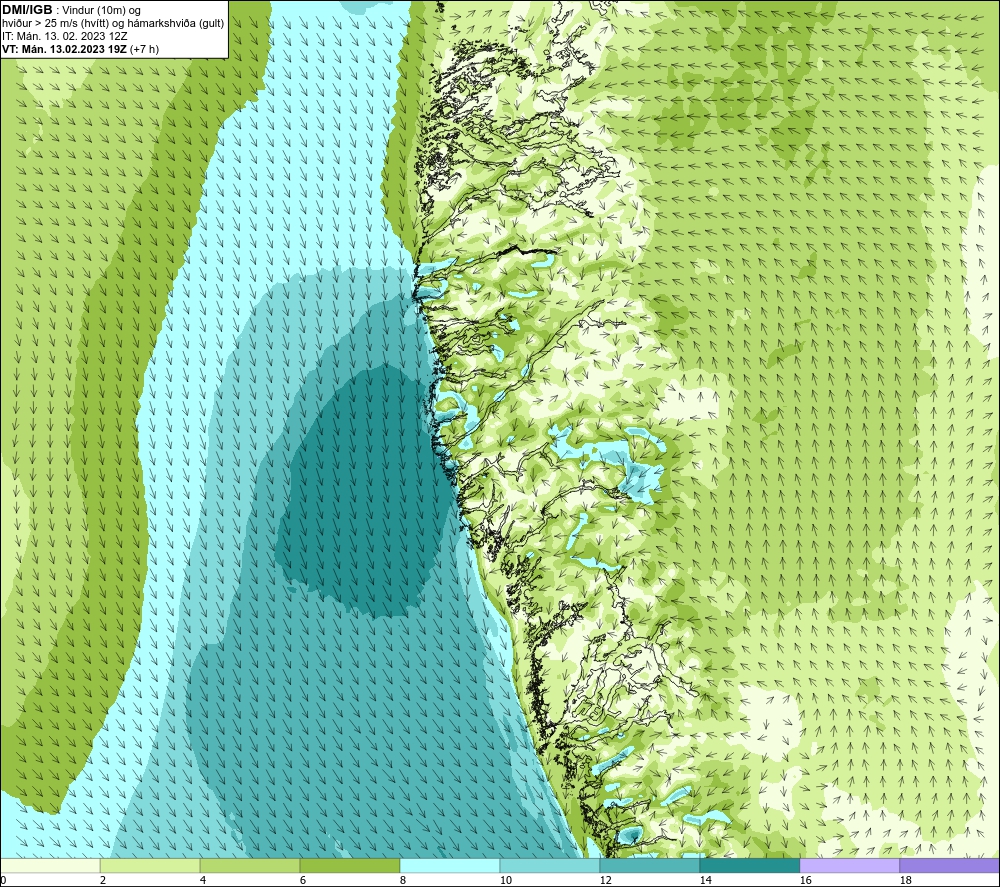
Task: Click the 0-2 m/s pale color swatch
Action: 50,865
